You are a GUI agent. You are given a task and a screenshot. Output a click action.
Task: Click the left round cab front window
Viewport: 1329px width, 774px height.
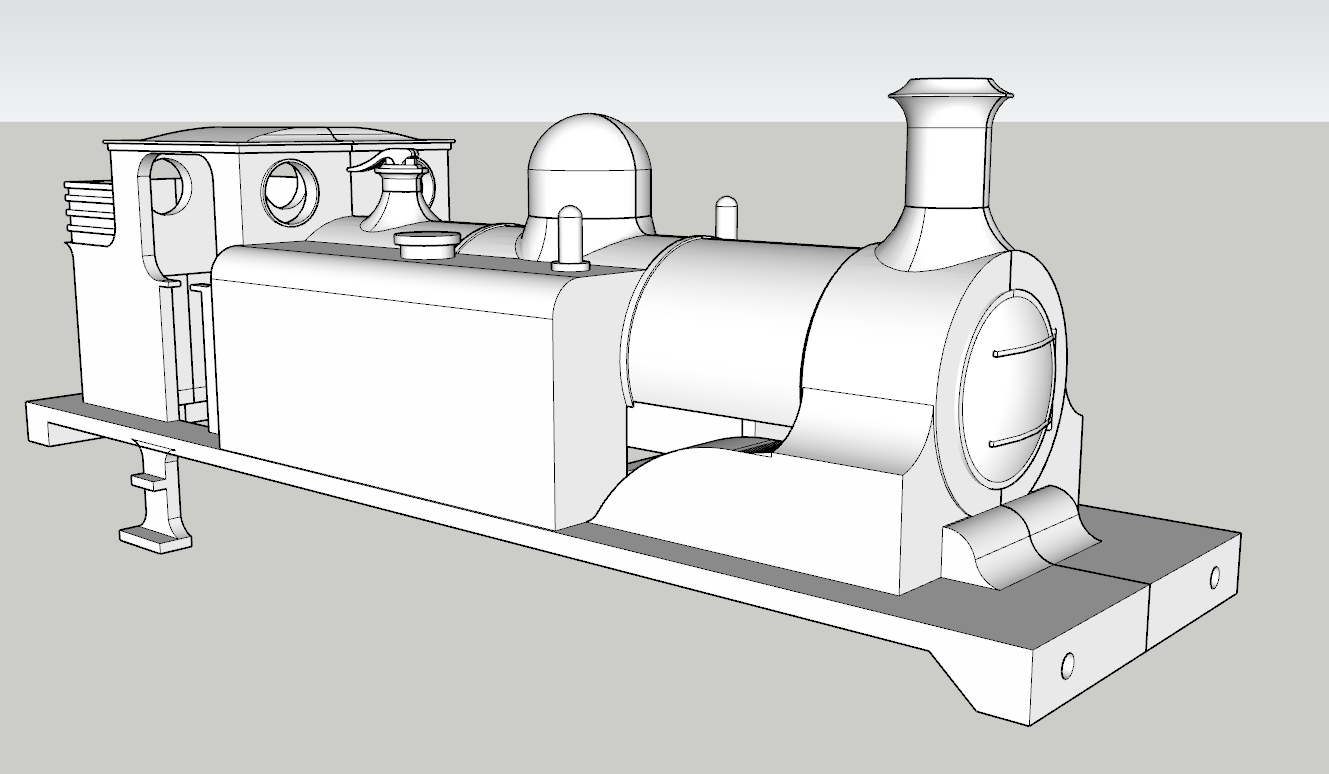click(x=170, y=185)
